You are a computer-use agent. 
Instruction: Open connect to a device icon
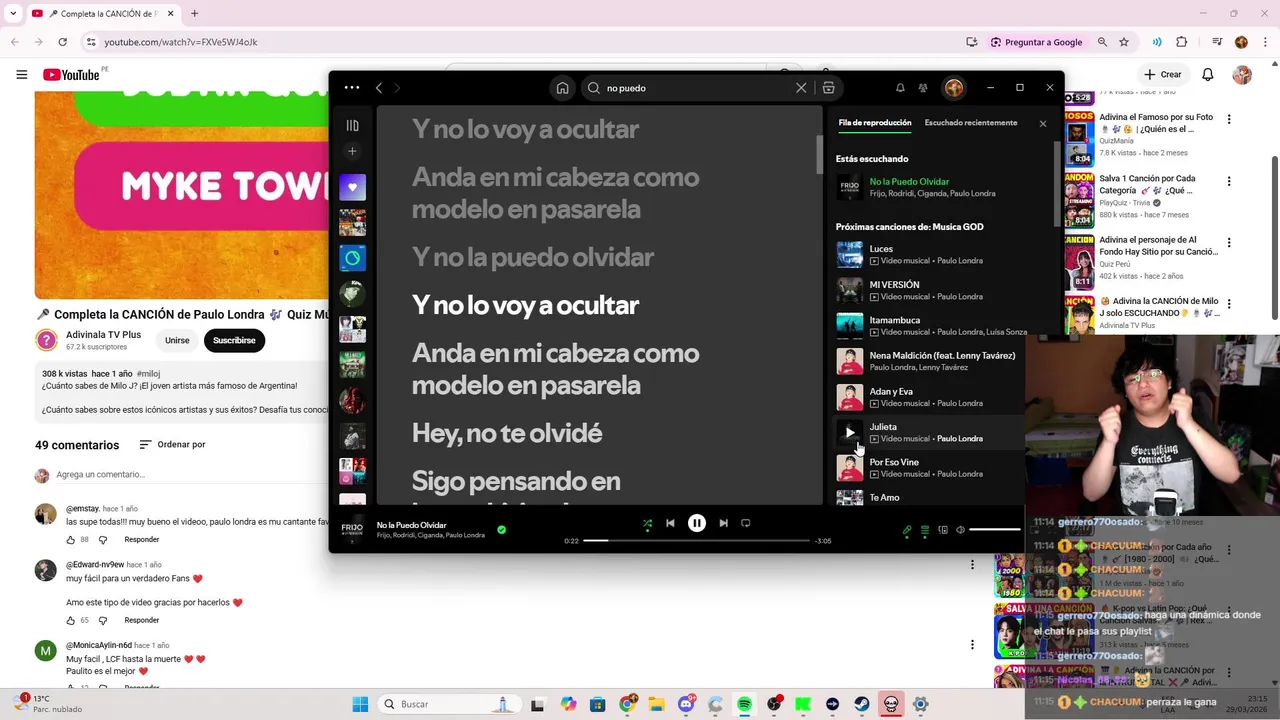(943, 530)
